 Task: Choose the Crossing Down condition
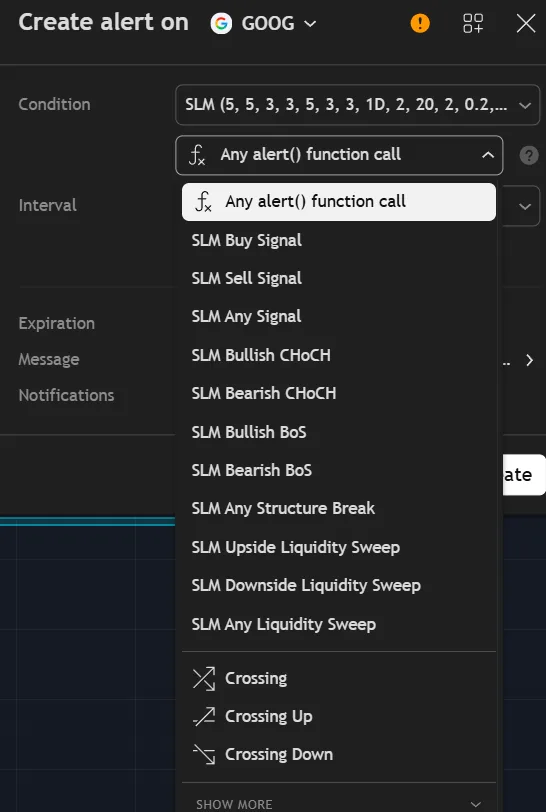pos(339,755)
